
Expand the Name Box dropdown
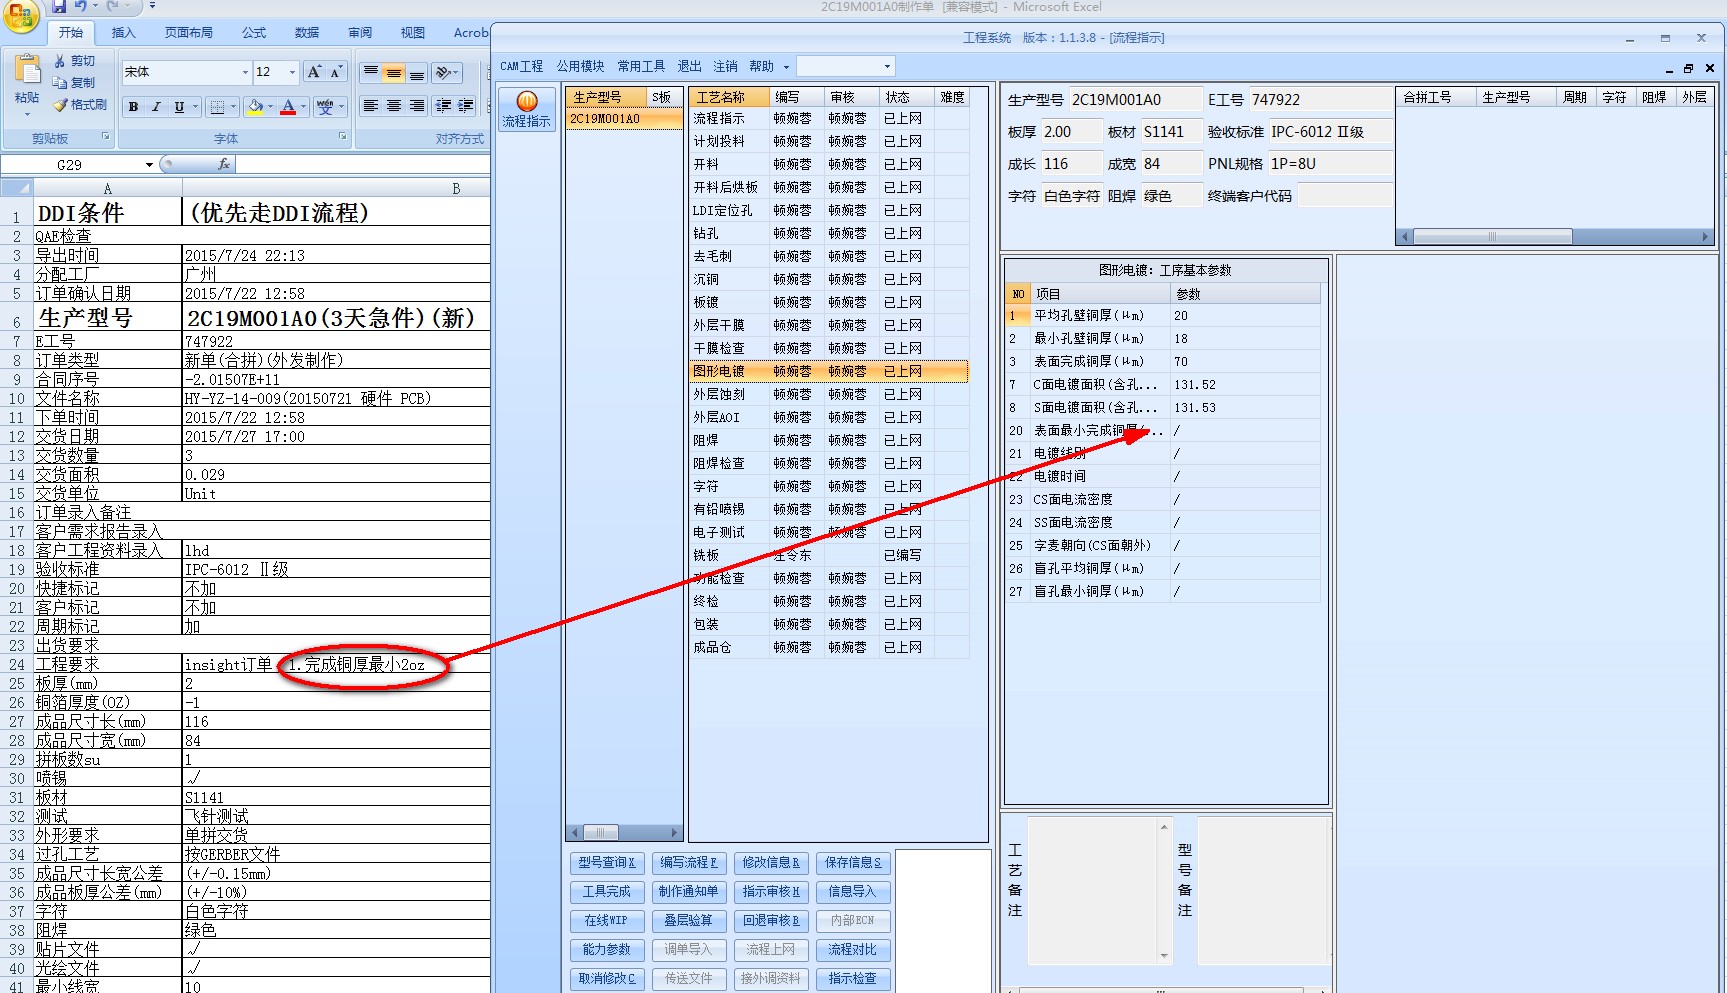149,164
